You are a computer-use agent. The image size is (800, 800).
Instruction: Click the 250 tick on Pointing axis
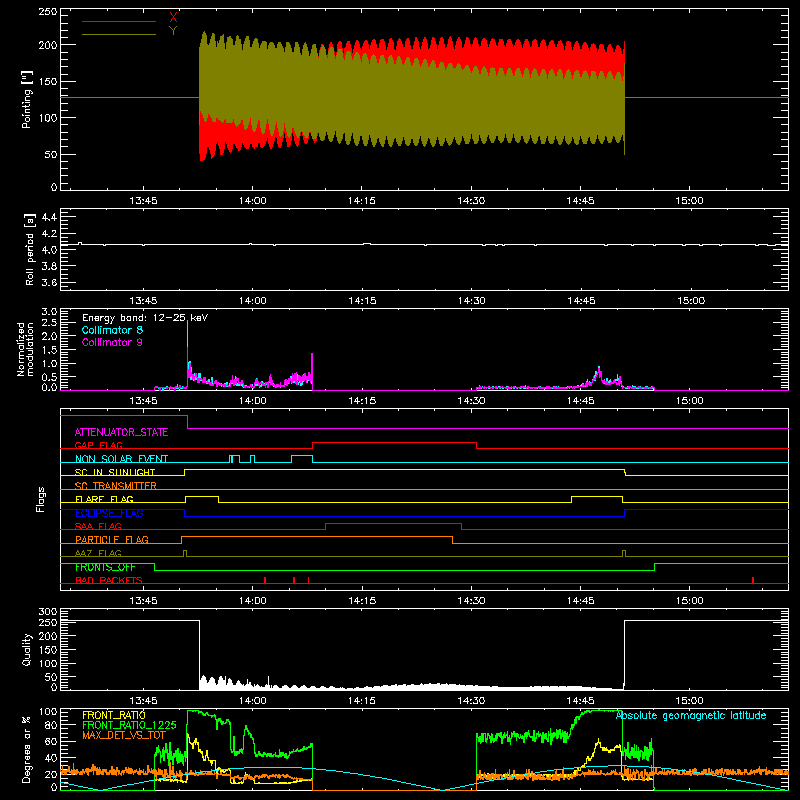point(48,12)
